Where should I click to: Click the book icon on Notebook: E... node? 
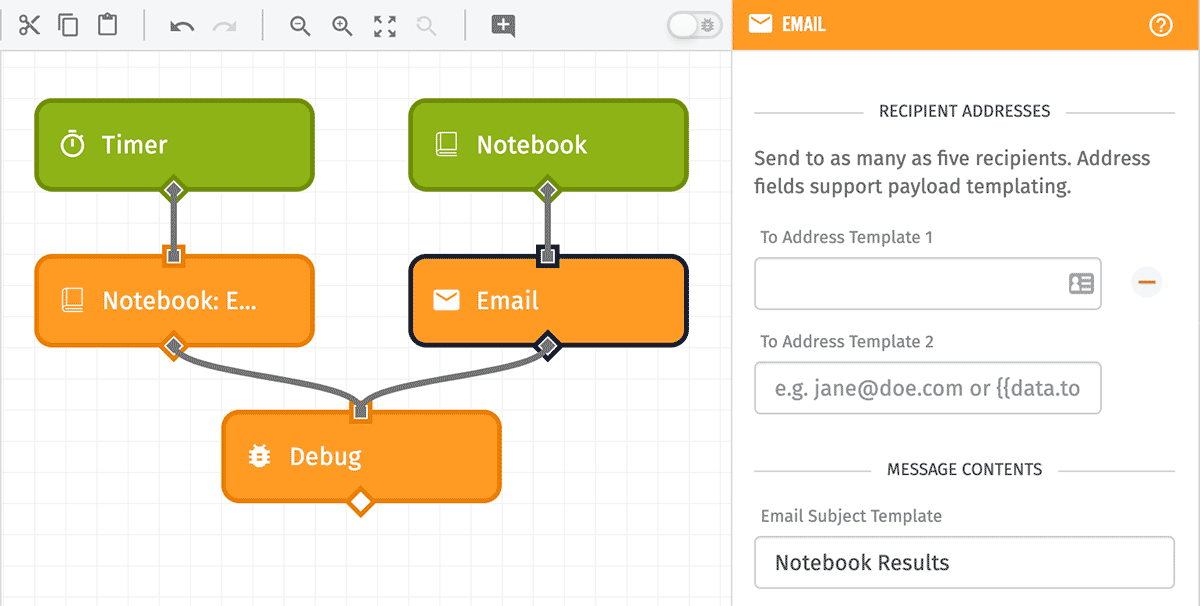(73, 300)
